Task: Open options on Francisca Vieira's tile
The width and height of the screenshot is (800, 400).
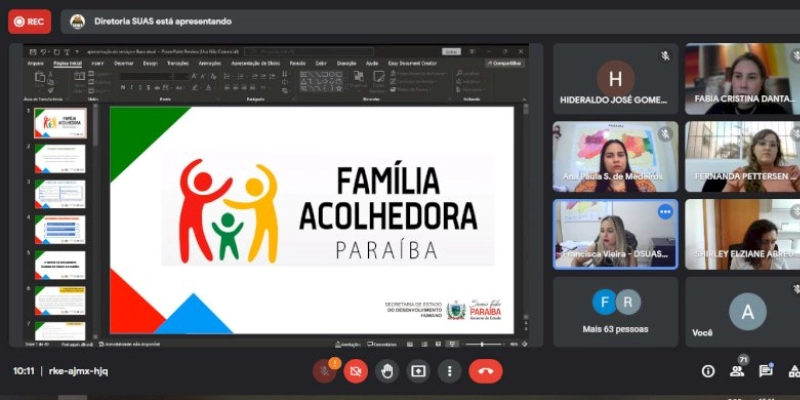Action: click(x=665, y=212)
